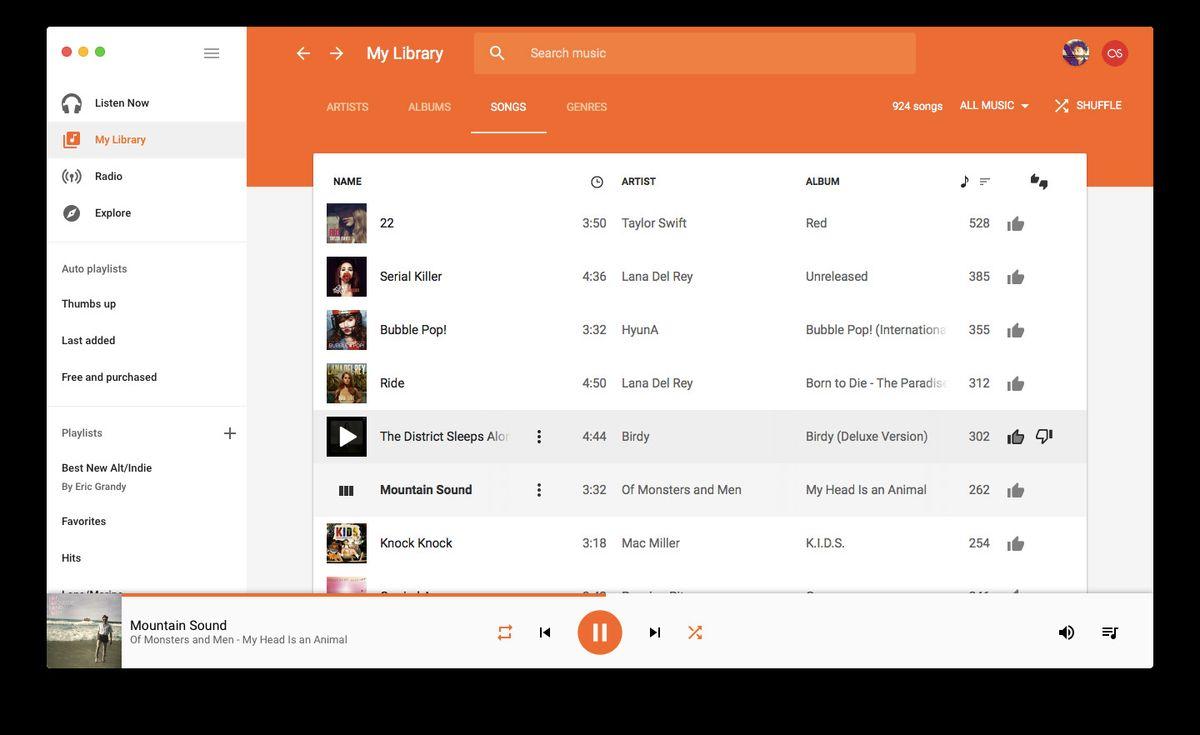Open more options for The District Sleeps Alone

[539, 437]
